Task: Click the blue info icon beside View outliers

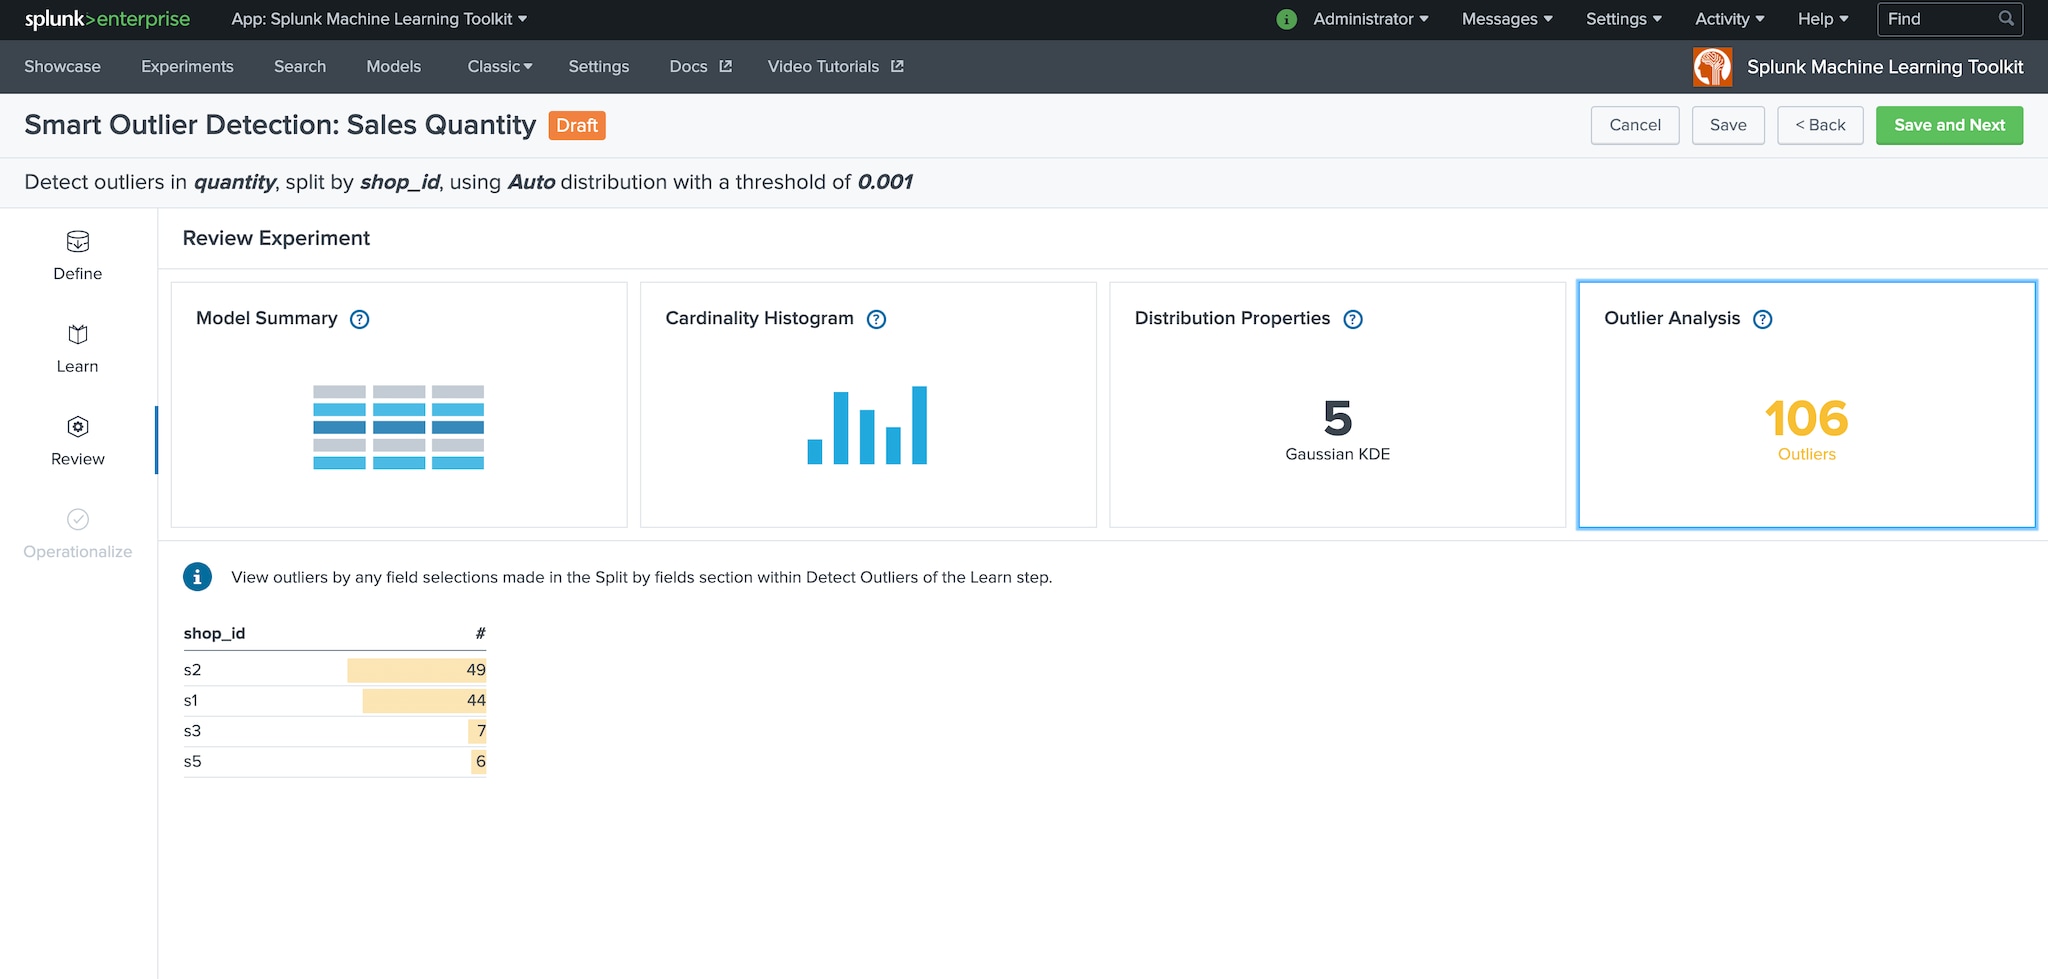Action: coord(197,577)
